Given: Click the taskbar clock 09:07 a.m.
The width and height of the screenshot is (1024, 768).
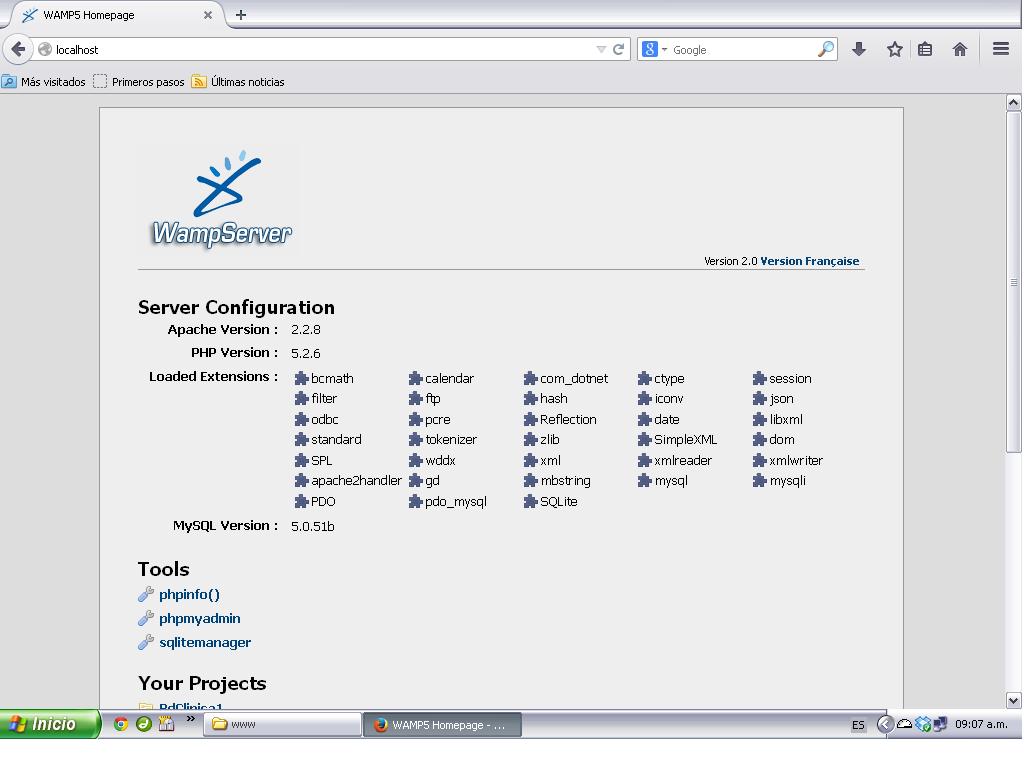Looking at the screenshot, I should 981,724.
